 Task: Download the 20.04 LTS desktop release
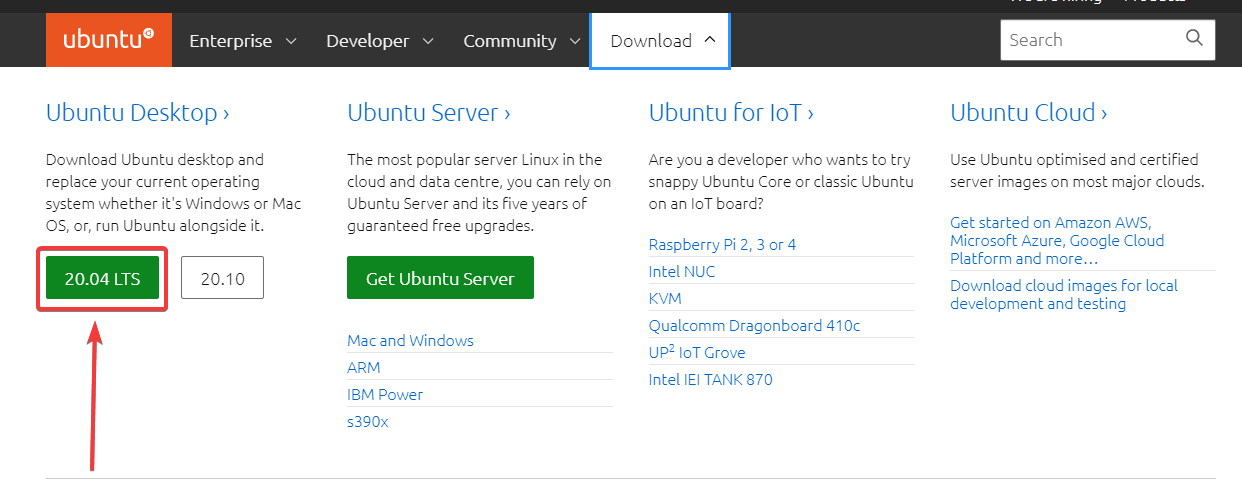click(103, 278)
